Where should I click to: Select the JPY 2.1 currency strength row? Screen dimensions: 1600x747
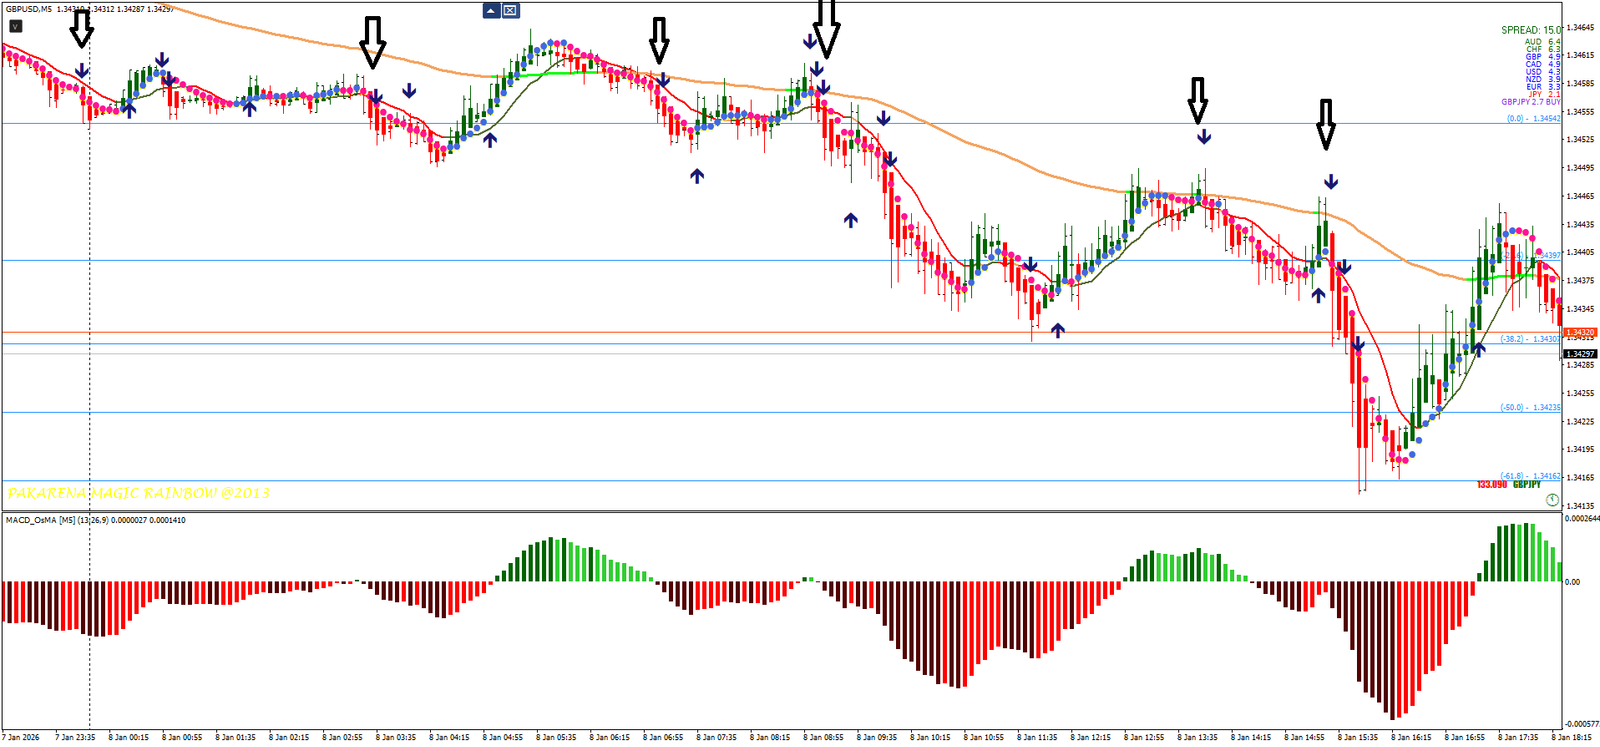[1545, 95]
